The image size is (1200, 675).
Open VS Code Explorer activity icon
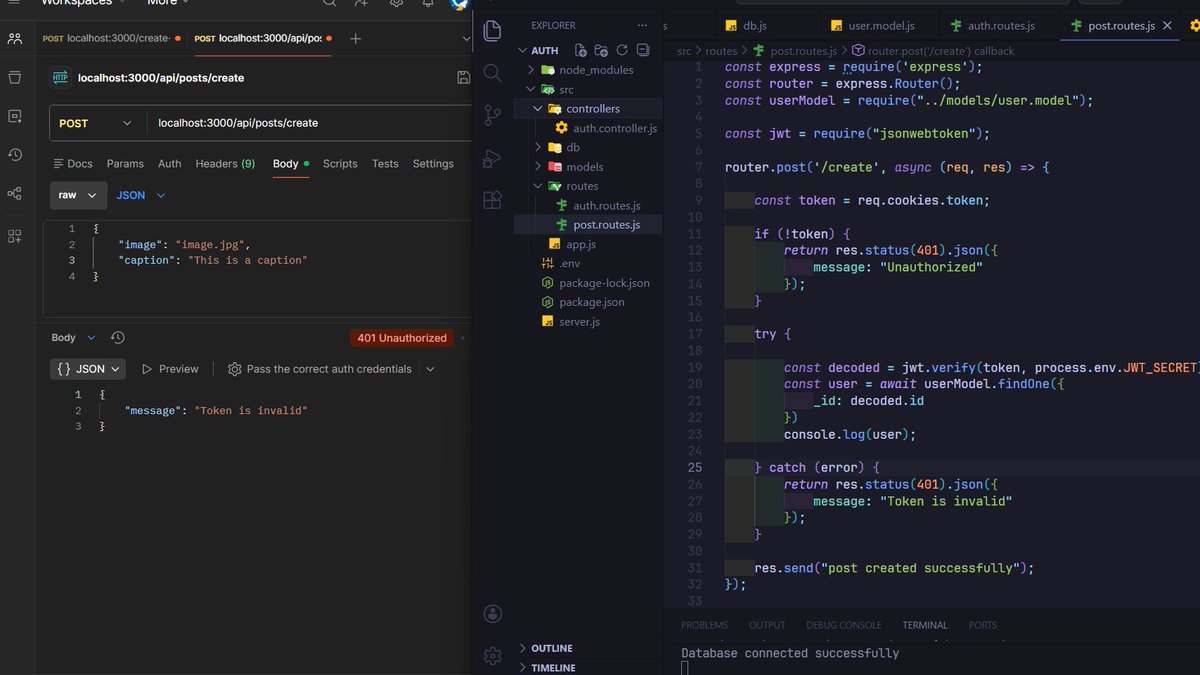click(492, 30)
